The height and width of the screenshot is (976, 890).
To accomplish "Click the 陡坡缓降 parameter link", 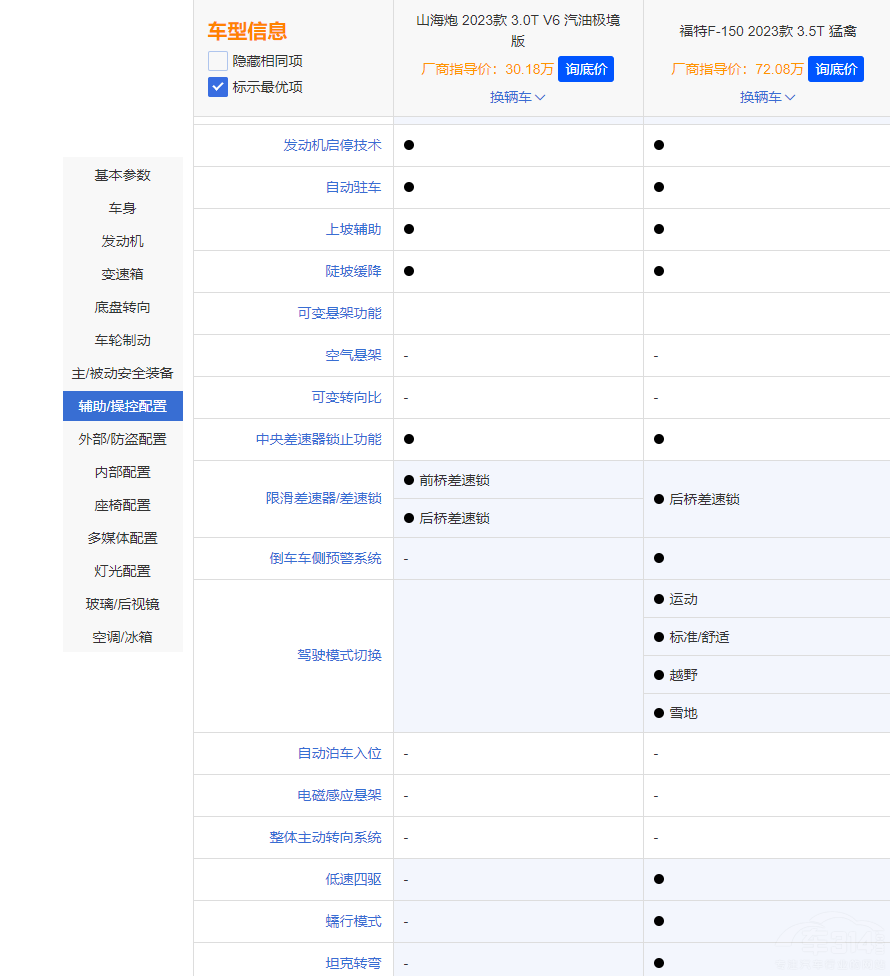I will 353,271.
